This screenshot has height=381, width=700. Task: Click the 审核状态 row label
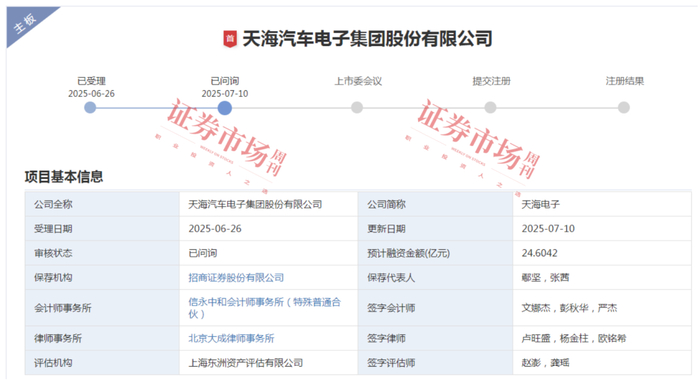point(53,253)
